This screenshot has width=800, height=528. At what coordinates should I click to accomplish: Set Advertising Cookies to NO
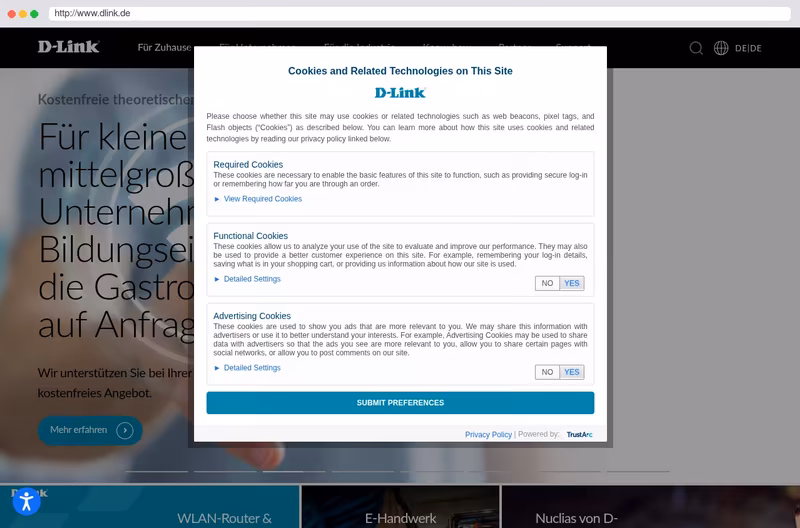tap(547, 372)
